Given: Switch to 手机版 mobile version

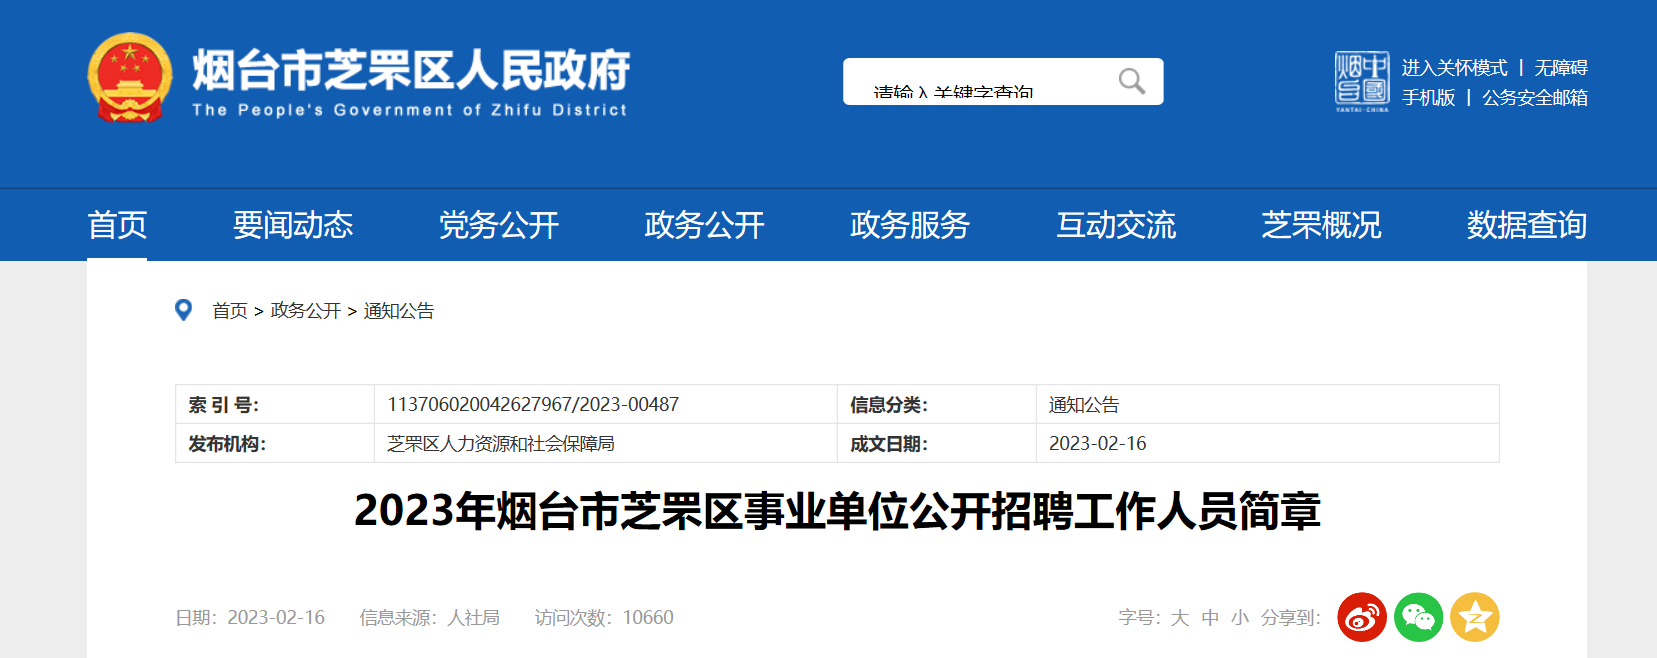Looking at the screenshot, I should tap(1428, 98).
